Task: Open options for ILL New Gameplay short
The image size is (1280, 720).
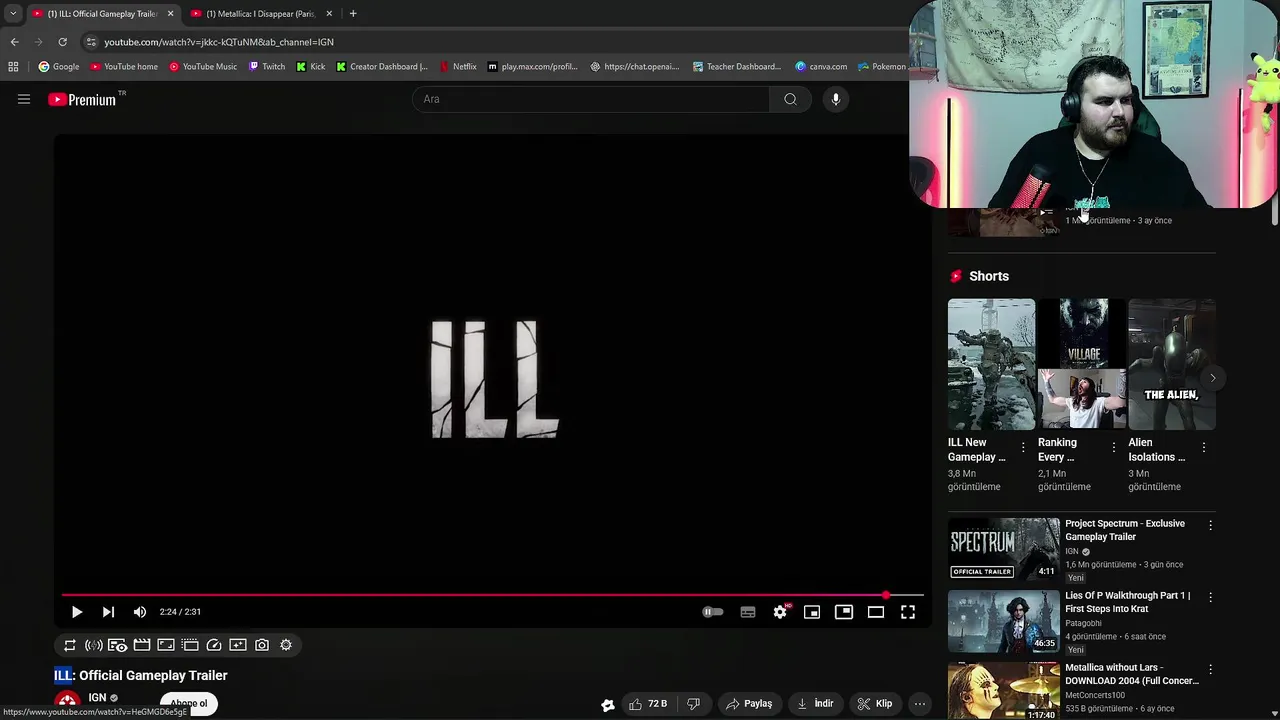Action: (x=1023, y=448)
